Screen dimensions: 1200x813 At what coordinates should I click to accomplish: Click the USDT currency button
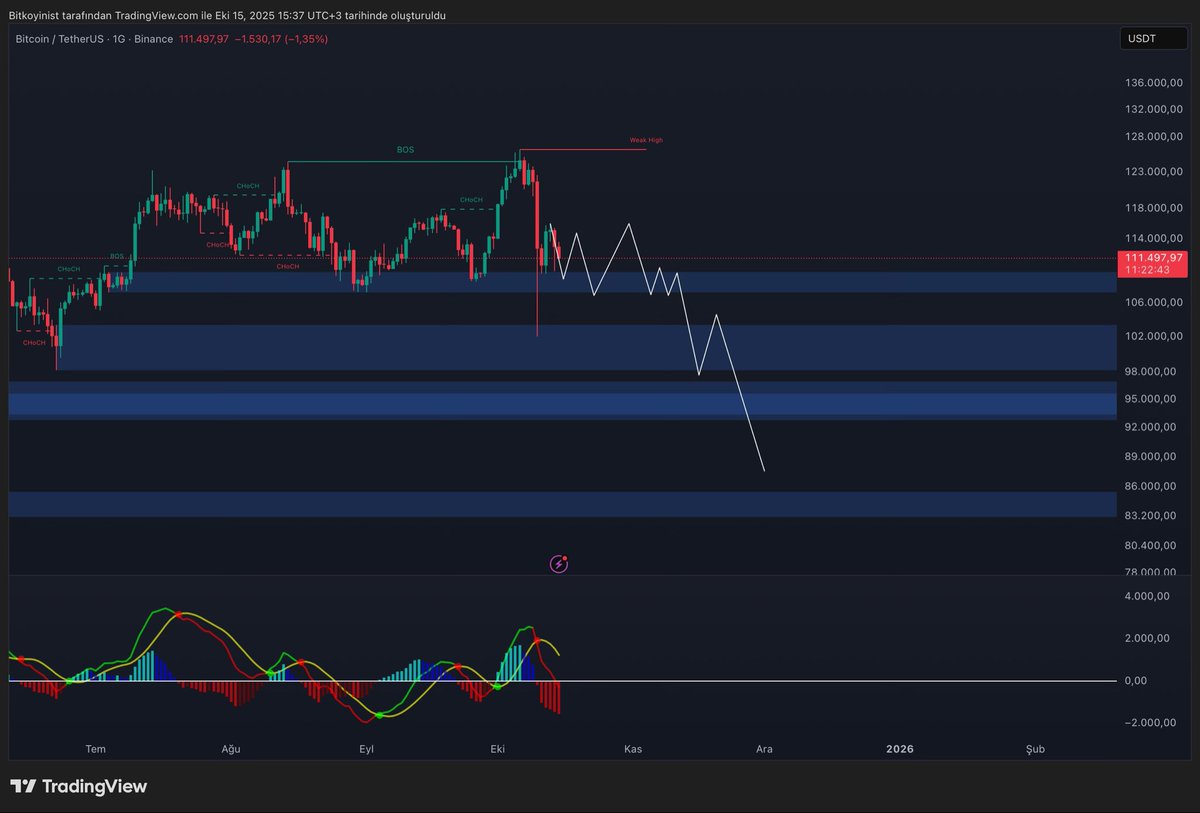[1153, 39]
